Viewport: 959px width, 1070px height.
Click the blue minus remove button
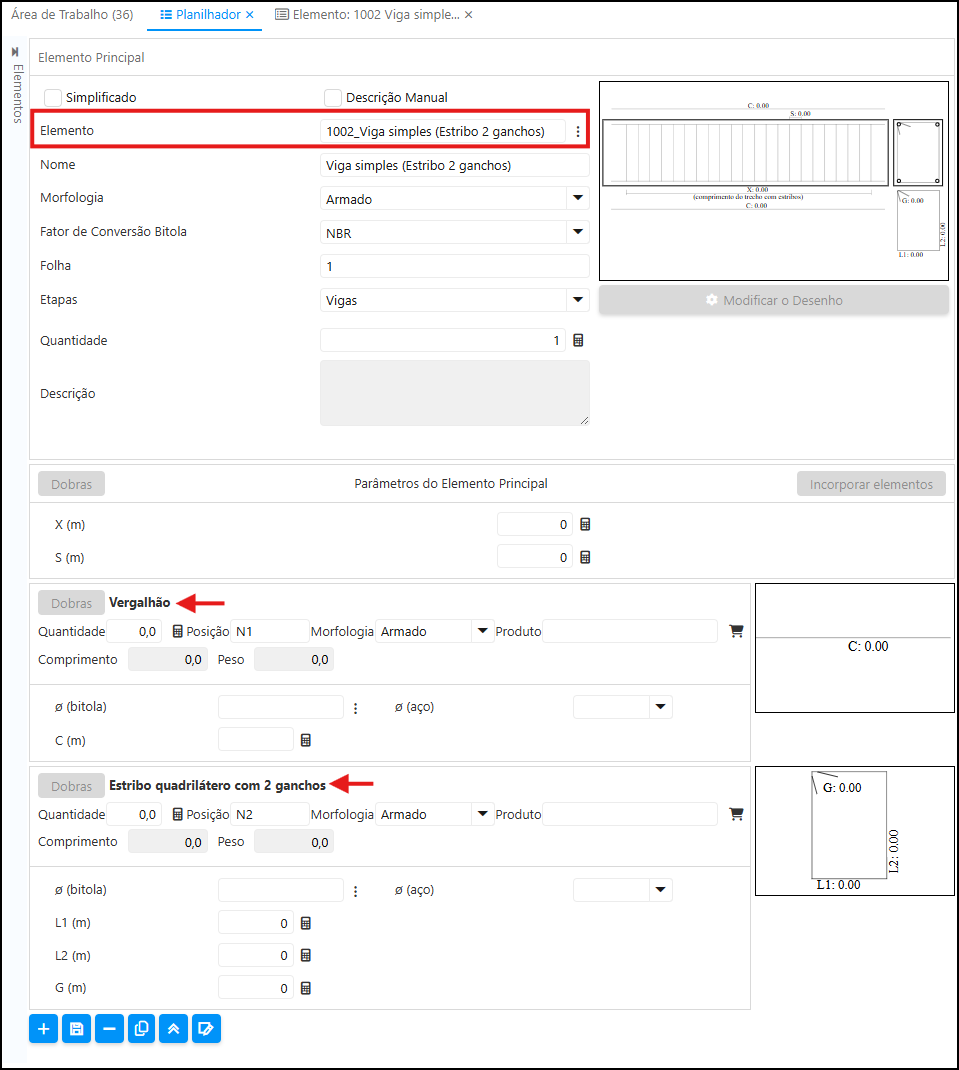109,1028
